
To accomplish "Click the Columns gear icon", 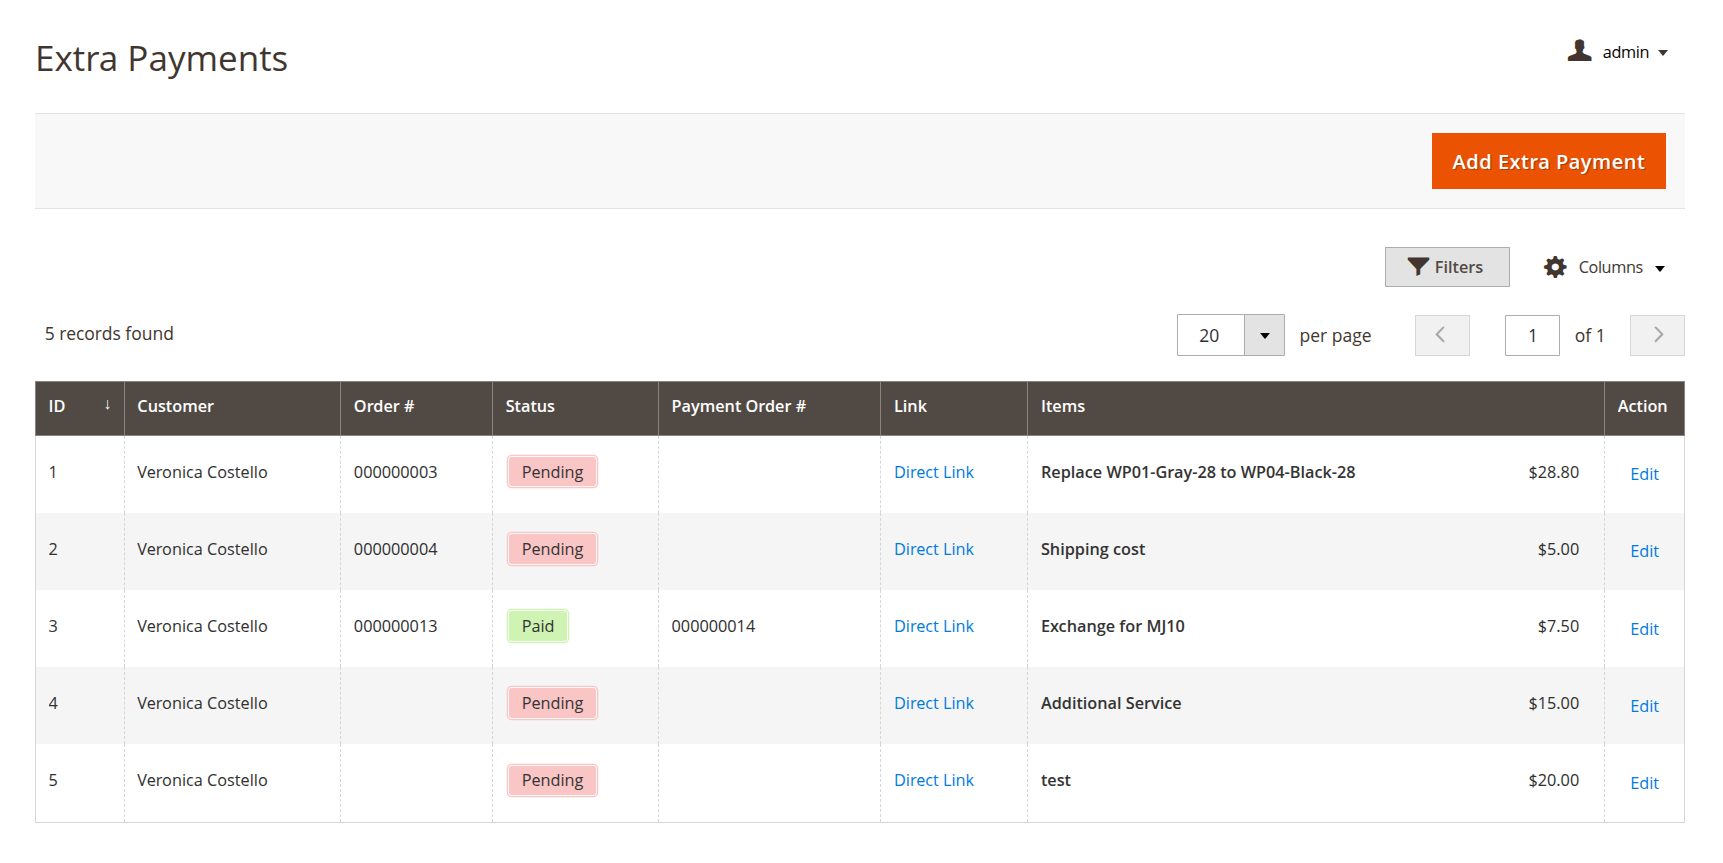I will tap(1555, 267).
